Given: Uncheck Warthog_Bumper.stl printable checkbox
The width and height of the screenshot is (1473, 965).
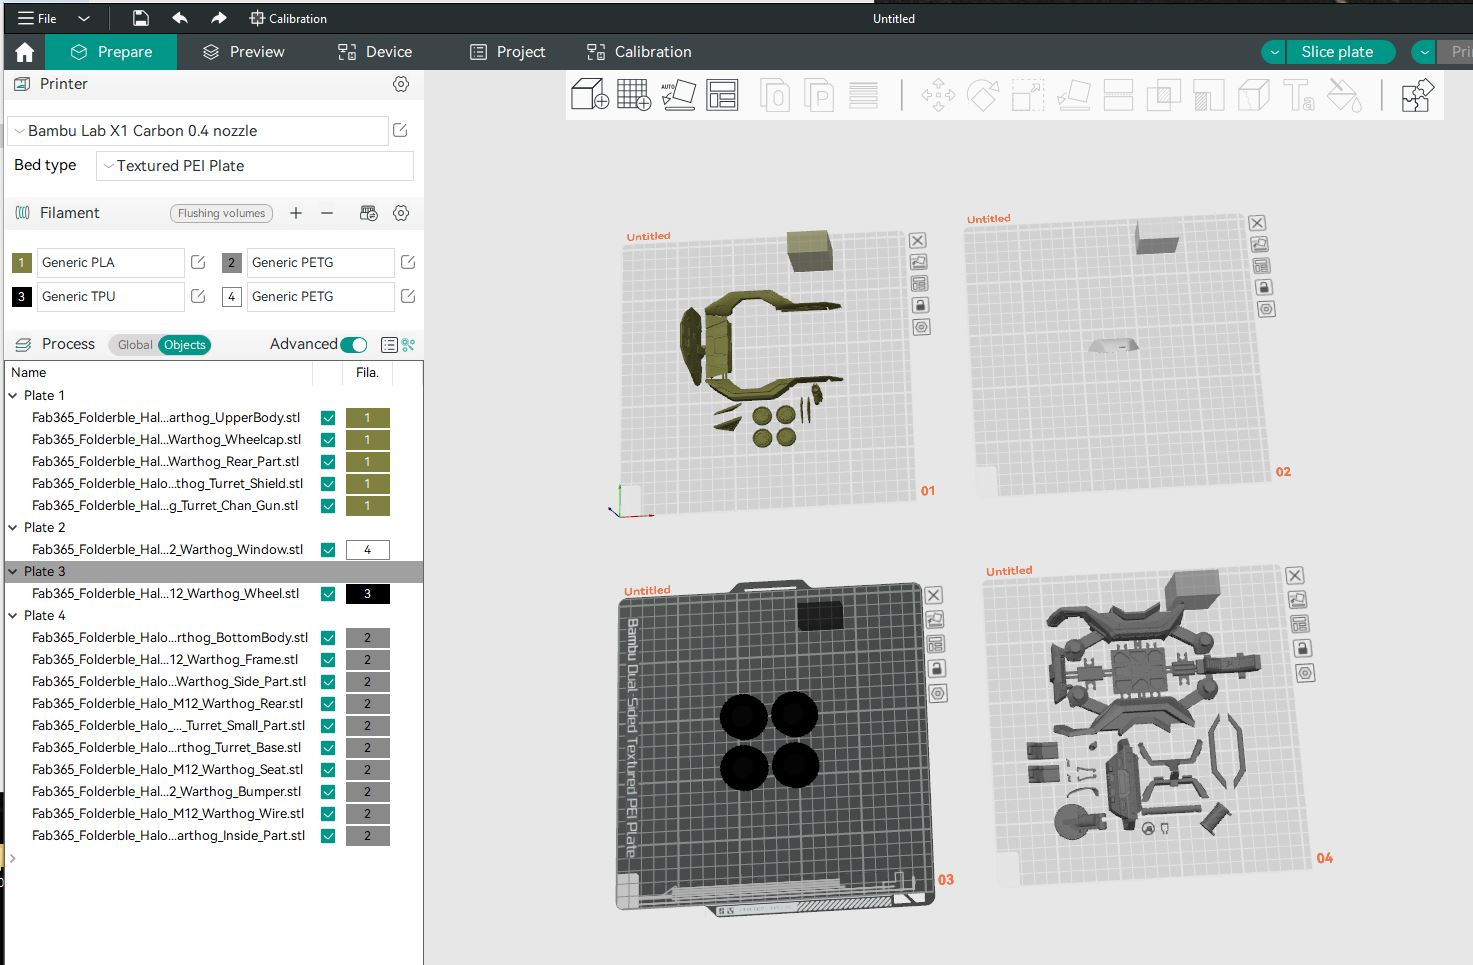Looking at the screenshot, I should [x=328, y=792].
